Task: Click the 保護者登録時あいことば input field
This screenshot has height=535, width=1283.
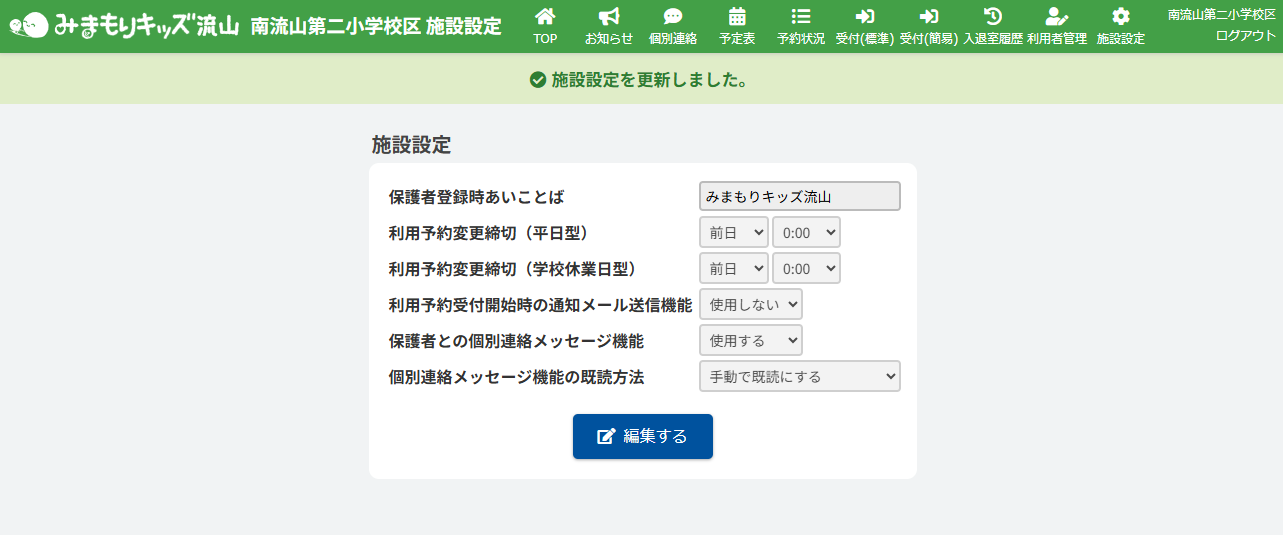Action: point(799,196)
